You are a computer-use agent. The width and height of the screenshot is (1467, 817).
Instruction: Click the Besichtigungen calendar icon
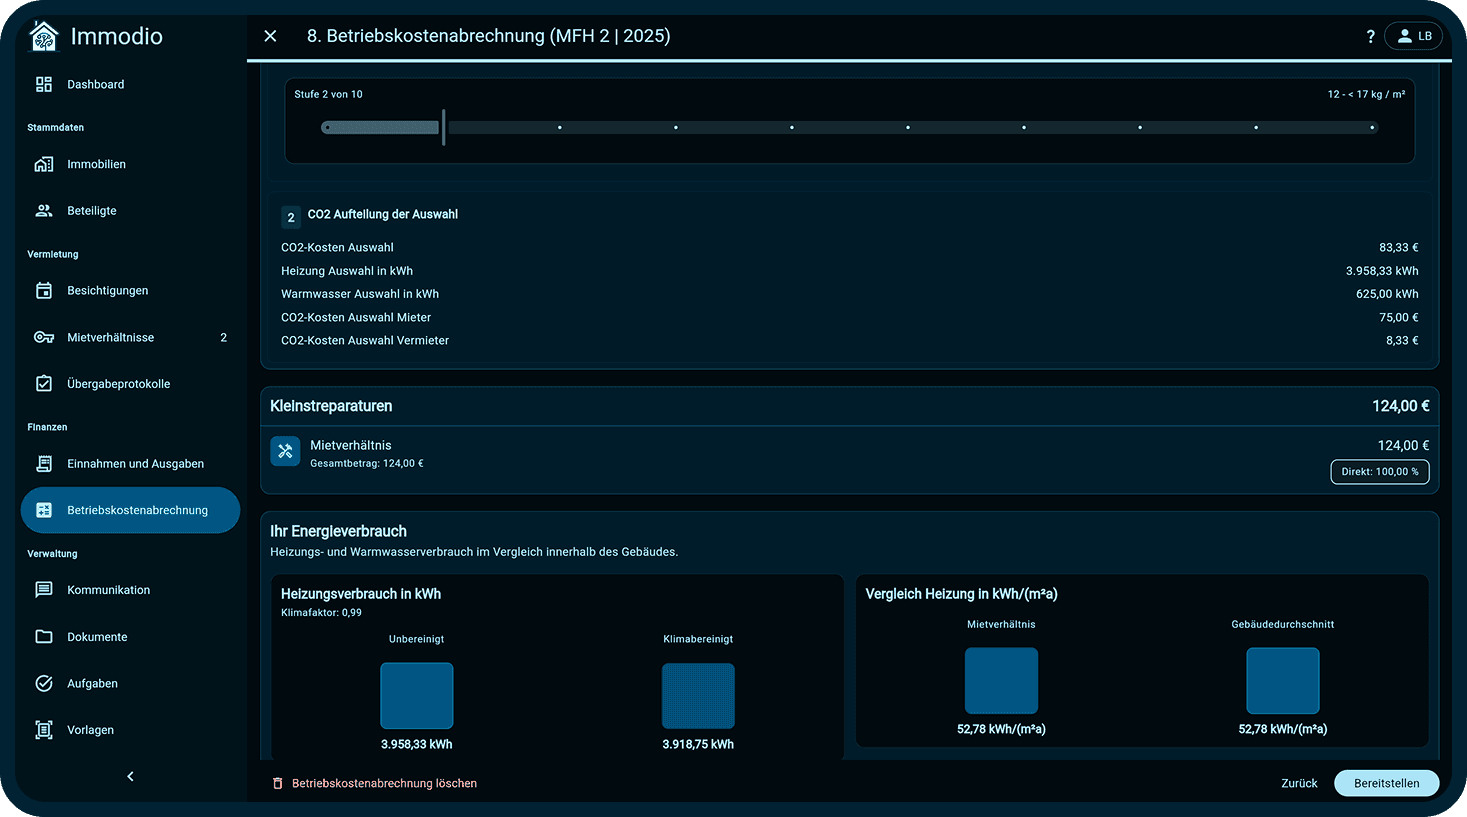point(44,291)
